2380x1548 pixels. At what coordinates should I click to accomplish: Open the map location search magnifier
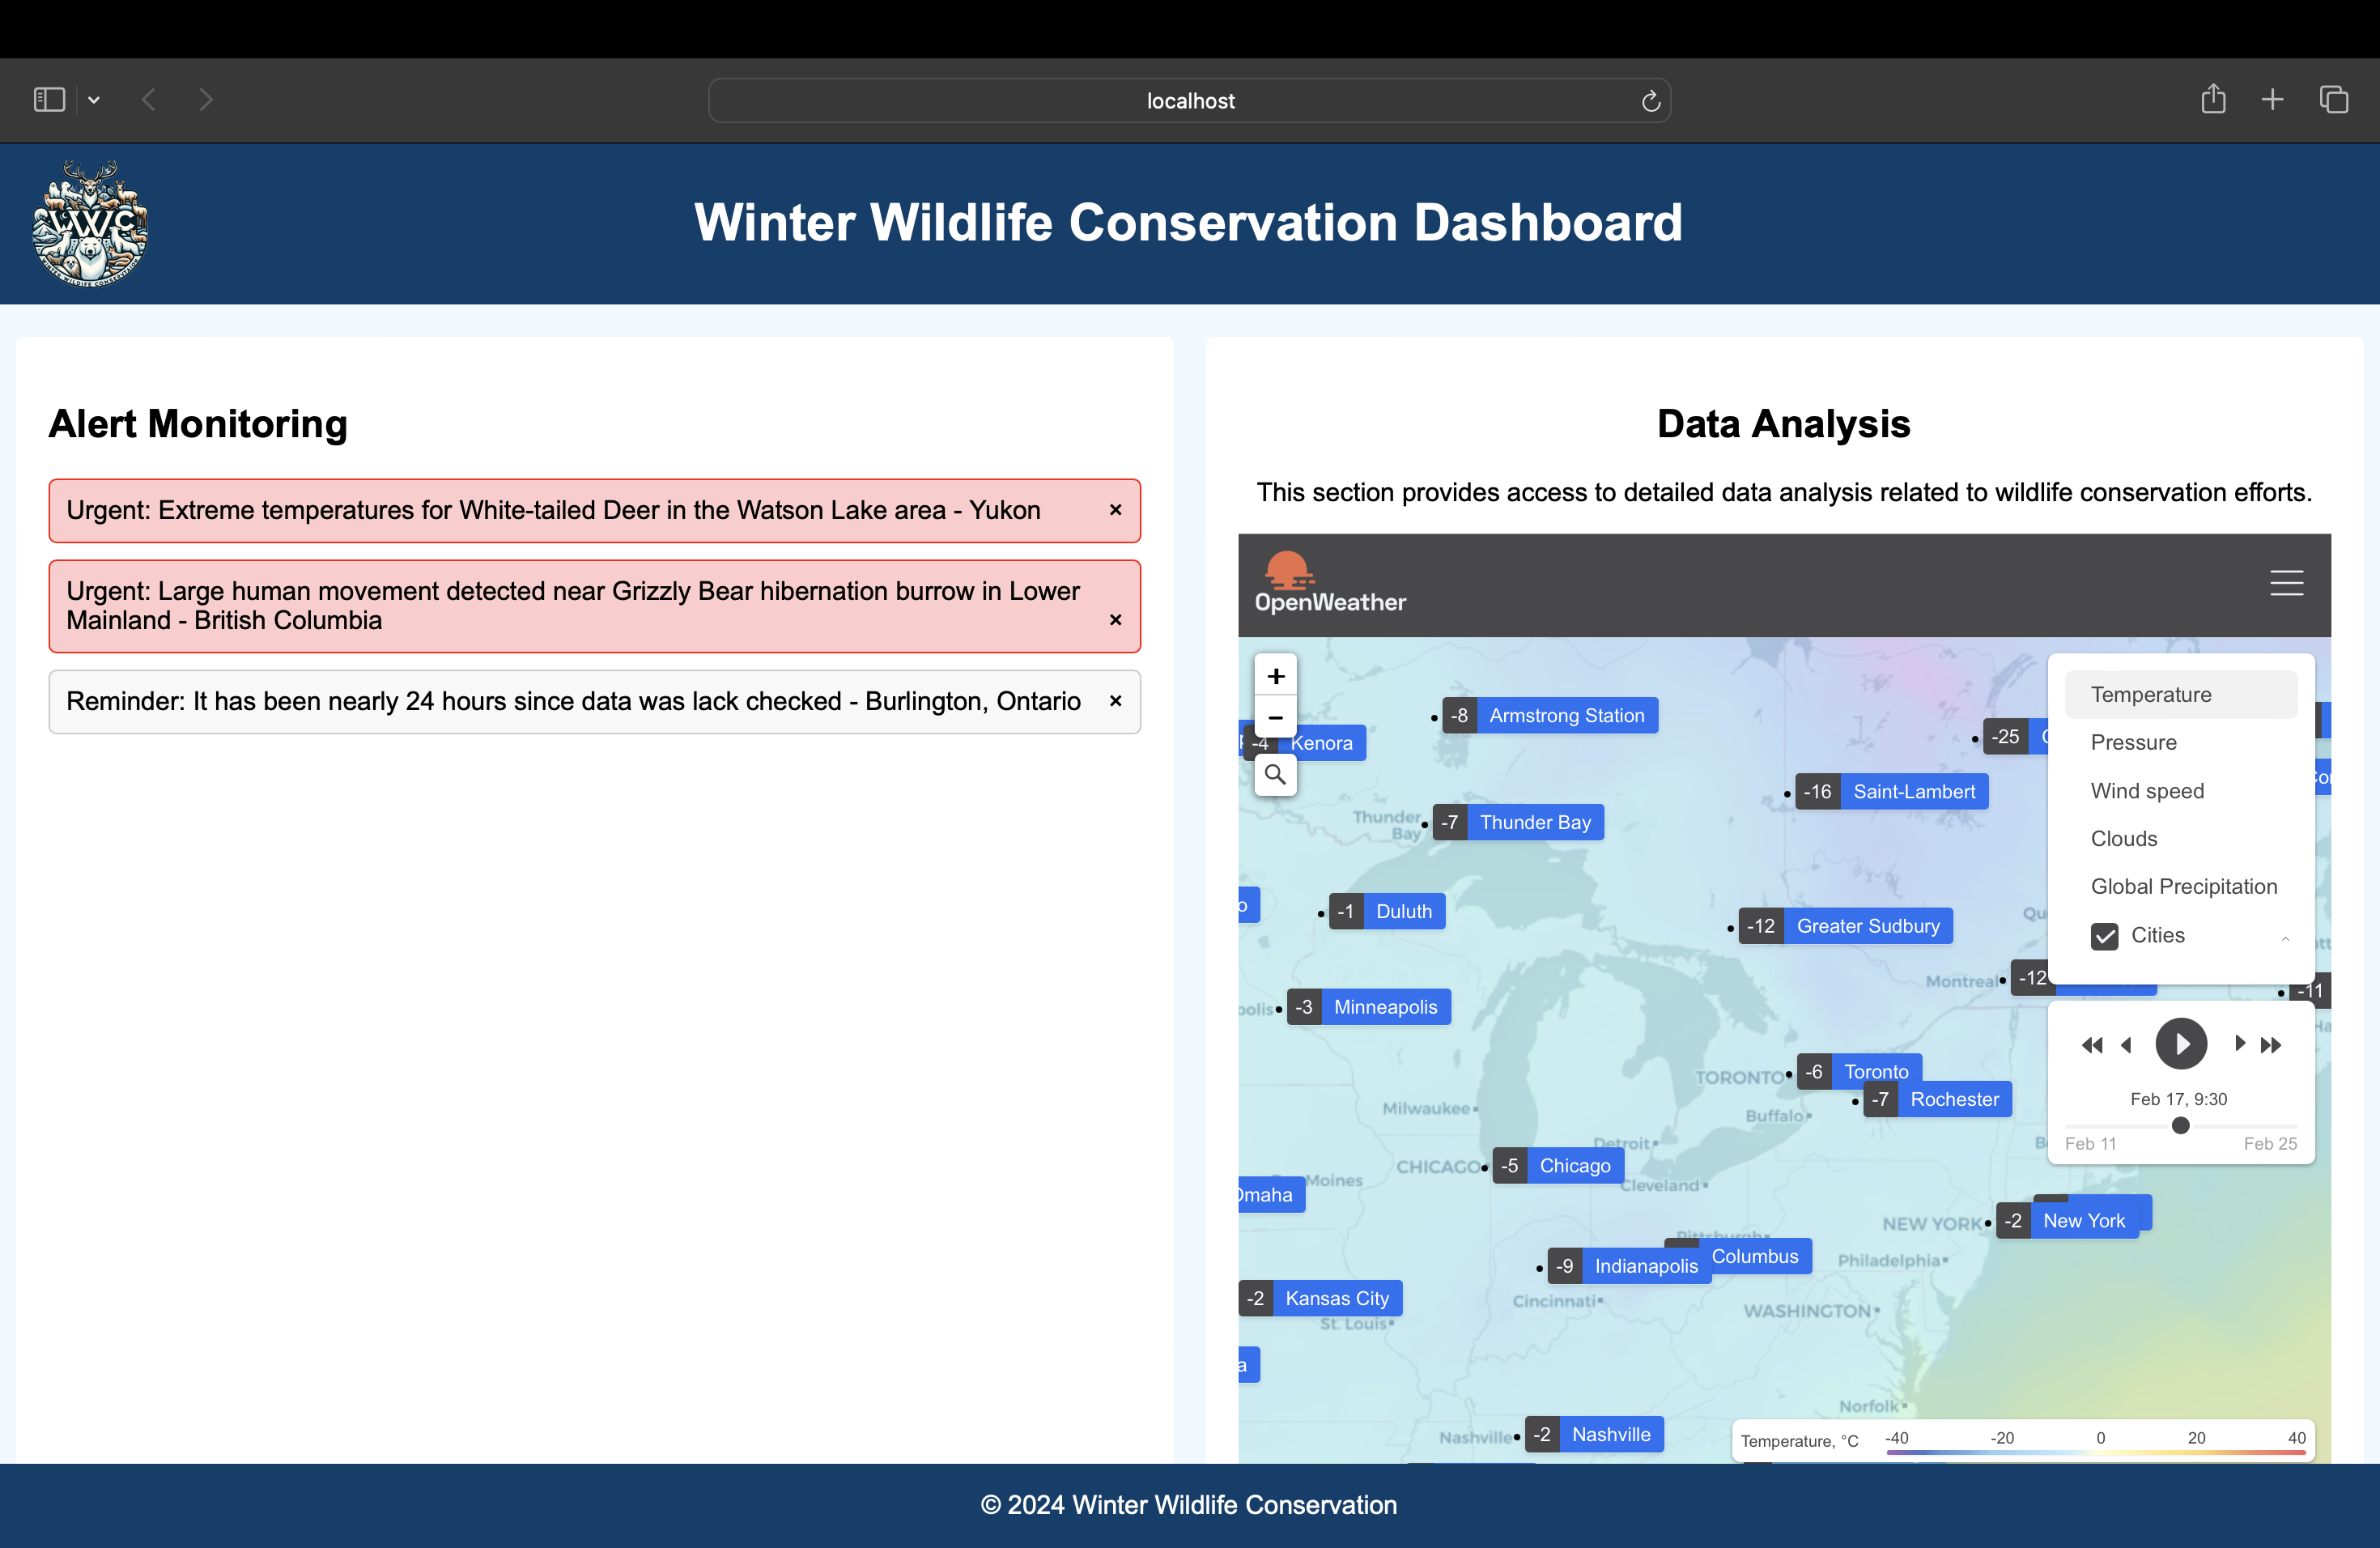click(1275, 774)
